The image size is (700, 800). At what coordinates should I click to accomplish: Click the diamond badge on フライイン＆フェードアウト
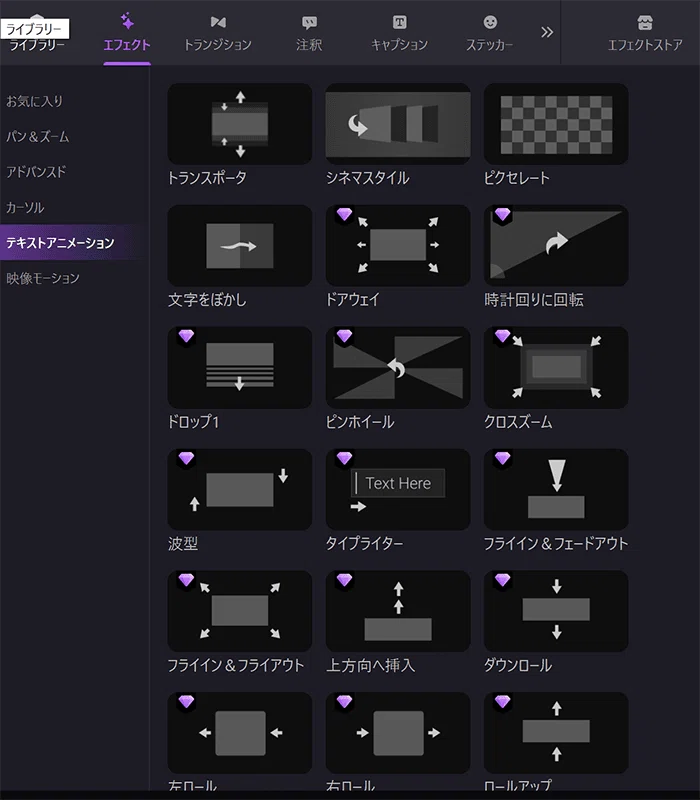click(503, 458)
